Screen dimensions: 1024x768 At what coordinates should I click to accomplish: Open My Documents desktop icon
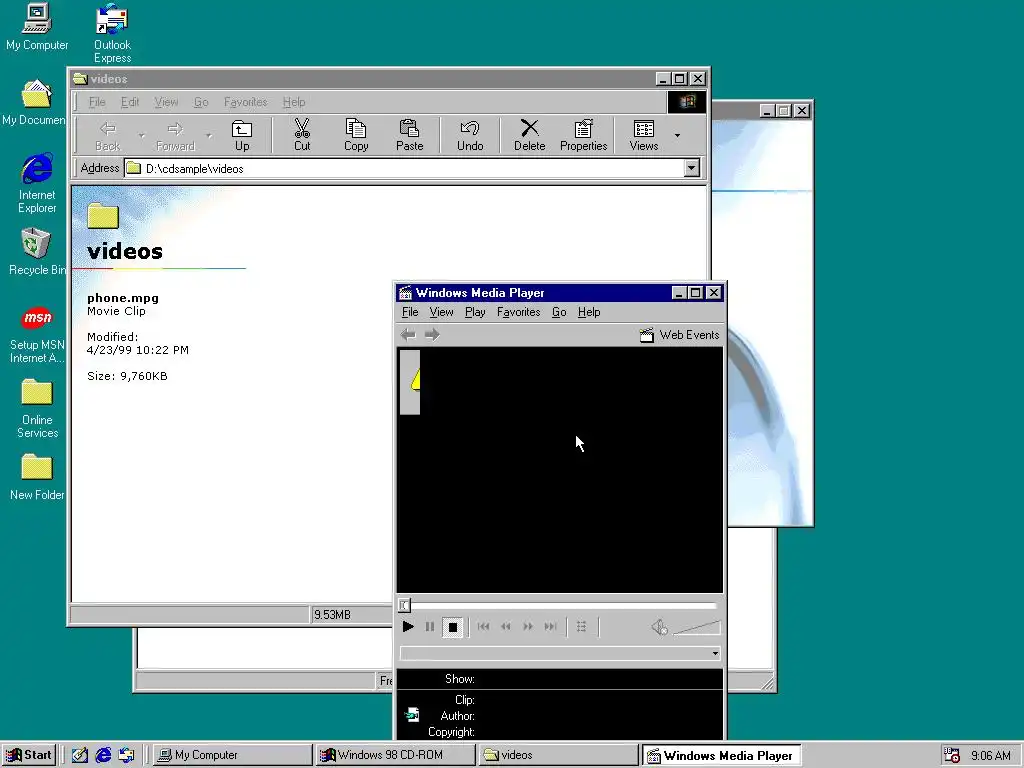[34, 103]
